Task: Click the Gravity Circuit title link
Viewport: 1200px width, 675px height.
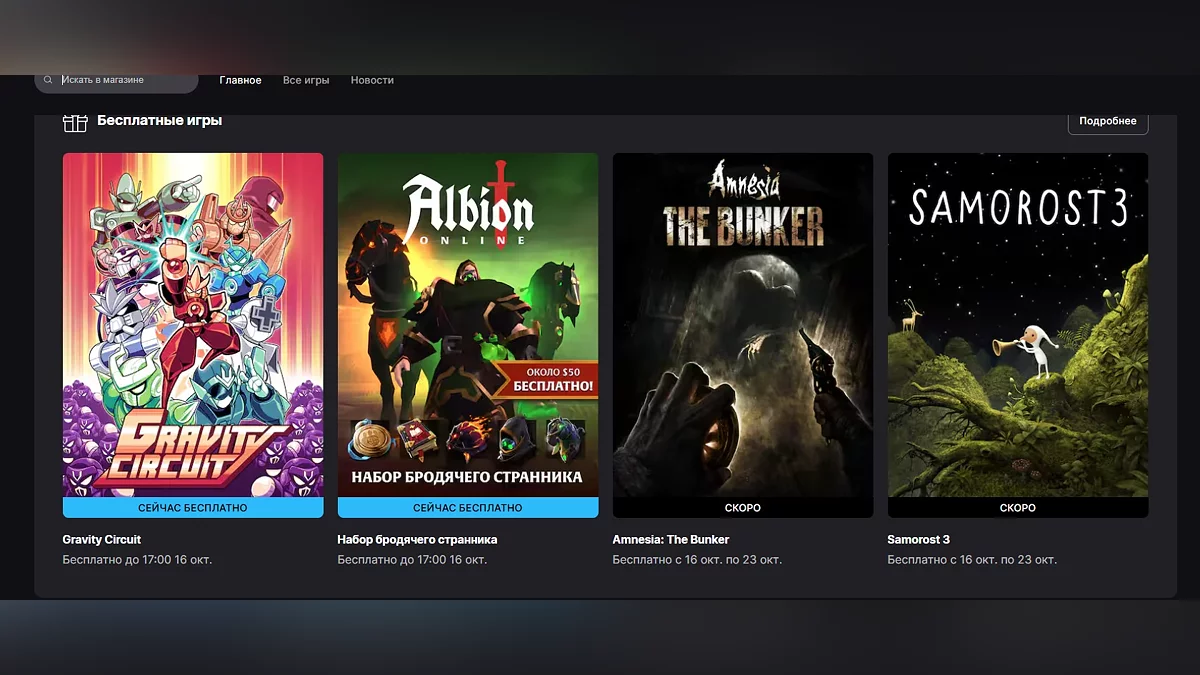Action: coord(102,540)
